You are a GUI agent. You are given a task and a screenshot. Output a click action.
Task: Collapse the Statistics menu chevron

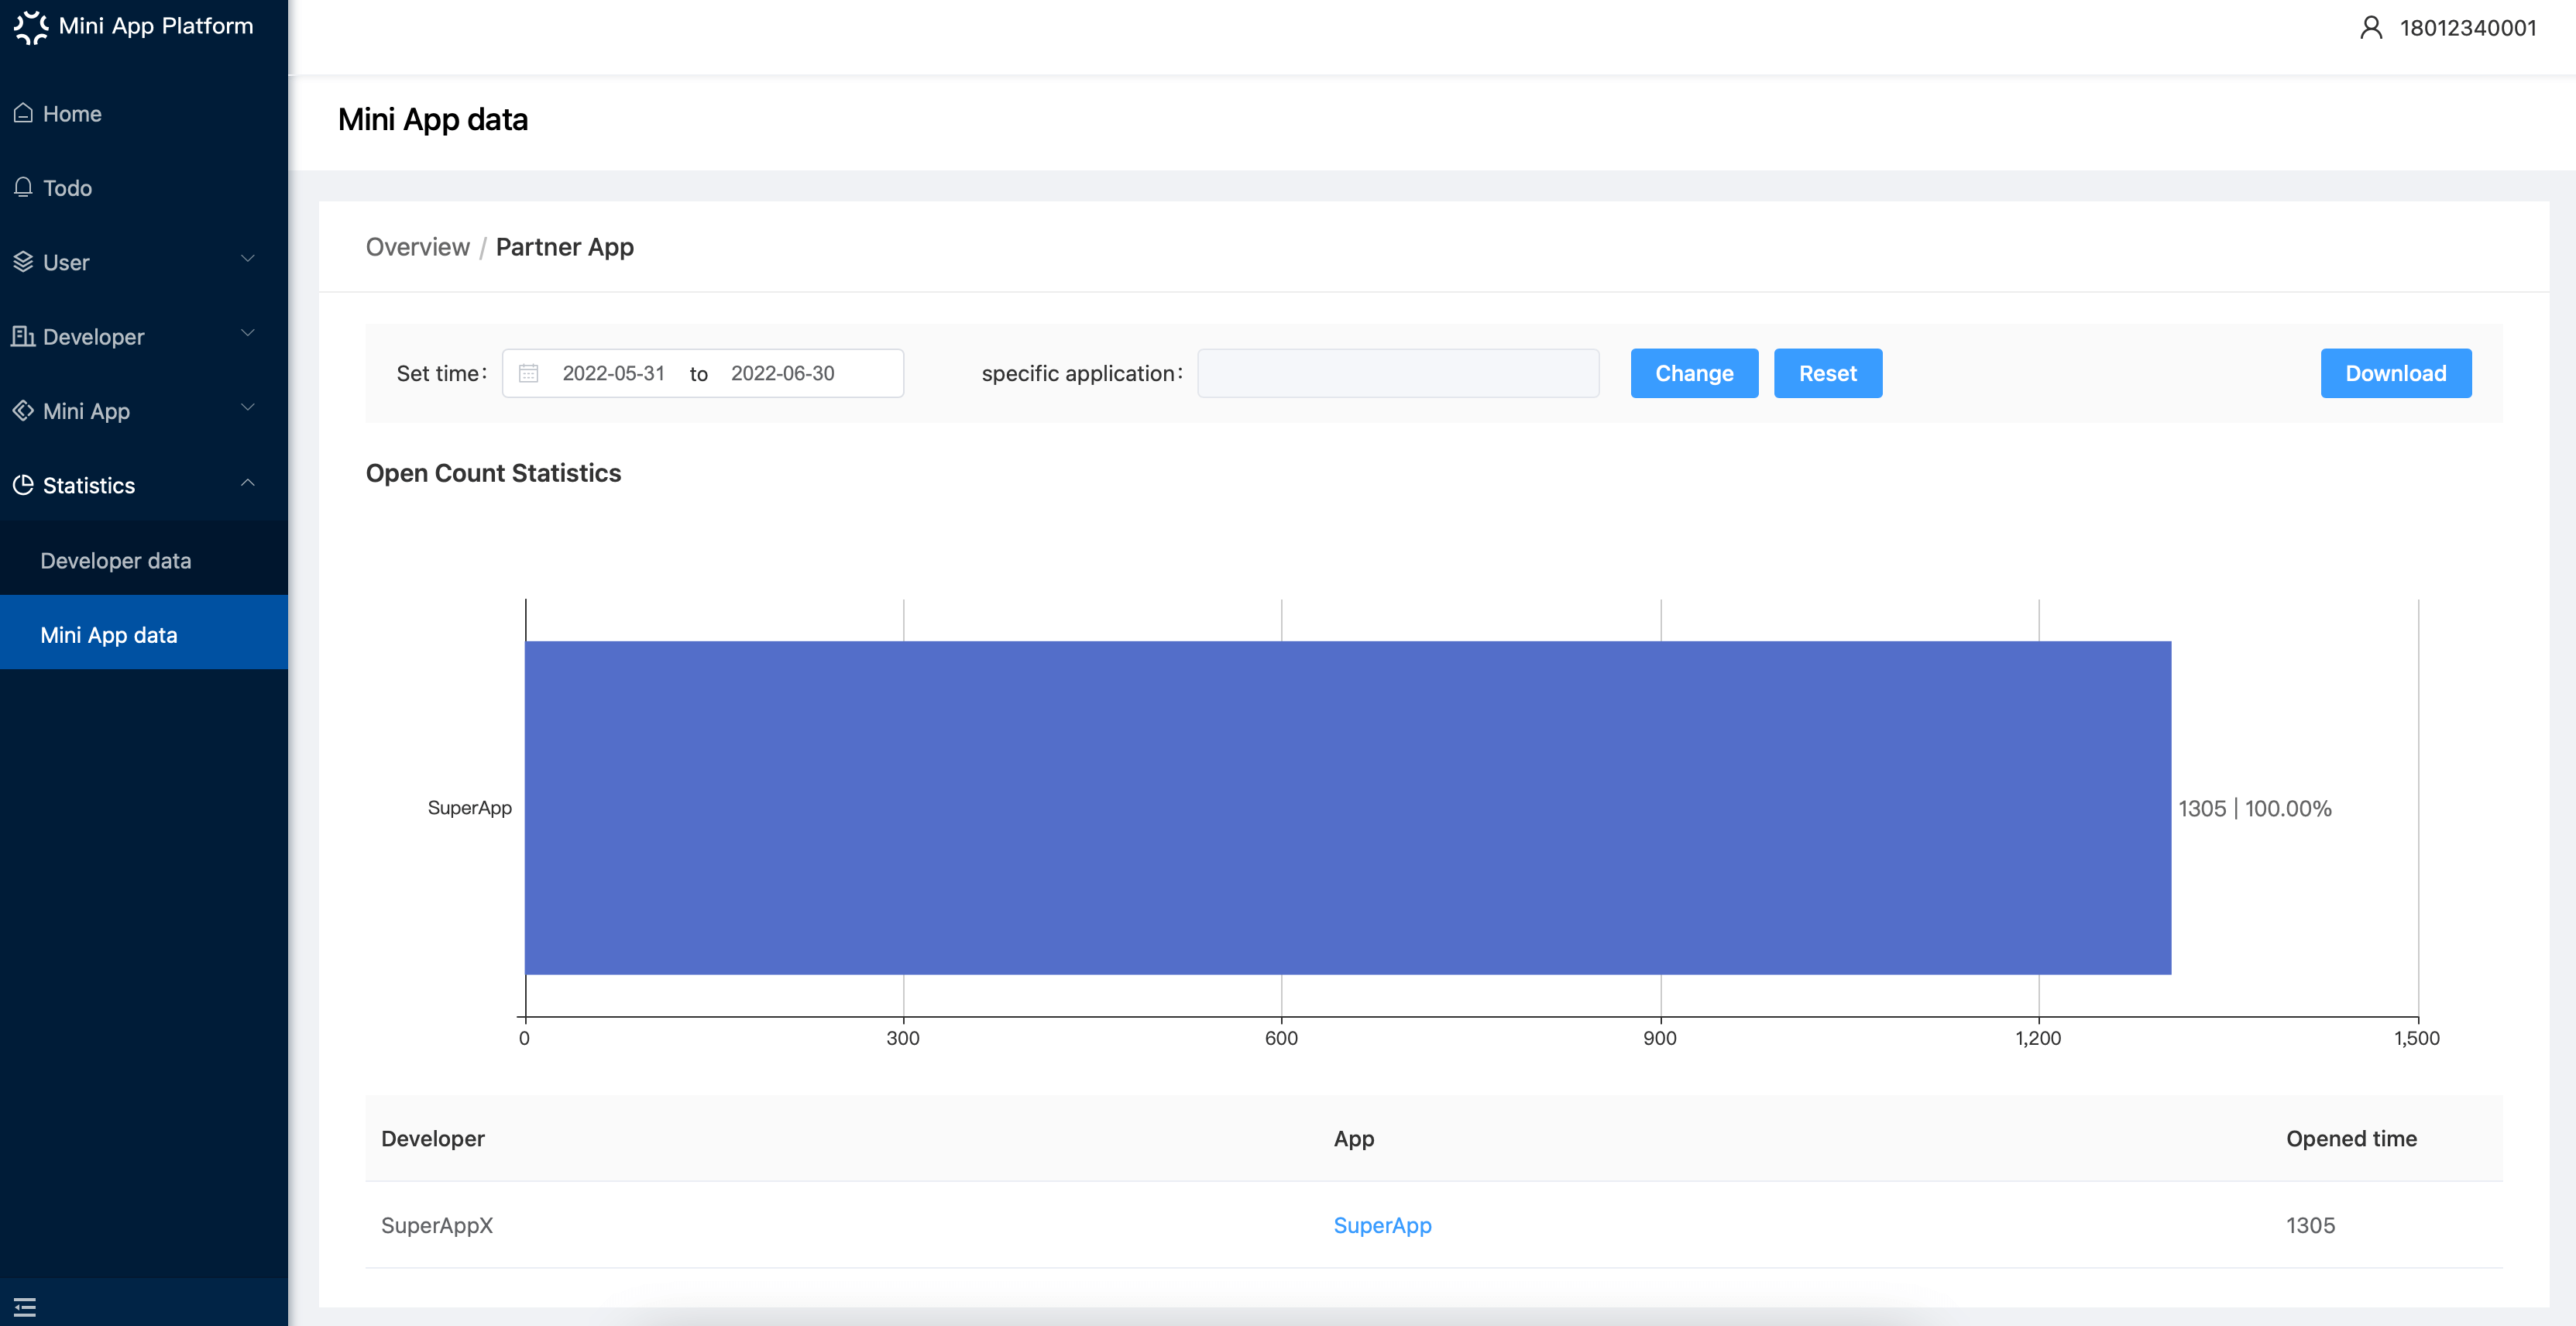click(x=248, y=483)
